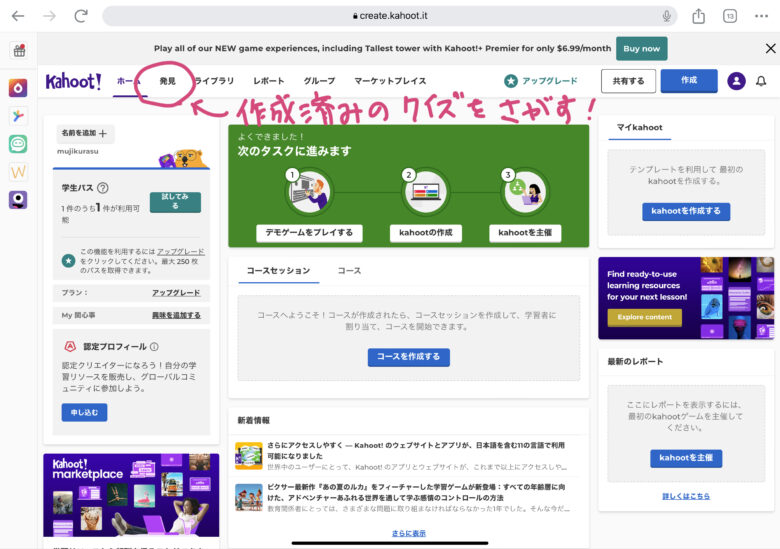Go back with the browser back arrow
The width and height of the screenshot is (780, 549).
18,16
